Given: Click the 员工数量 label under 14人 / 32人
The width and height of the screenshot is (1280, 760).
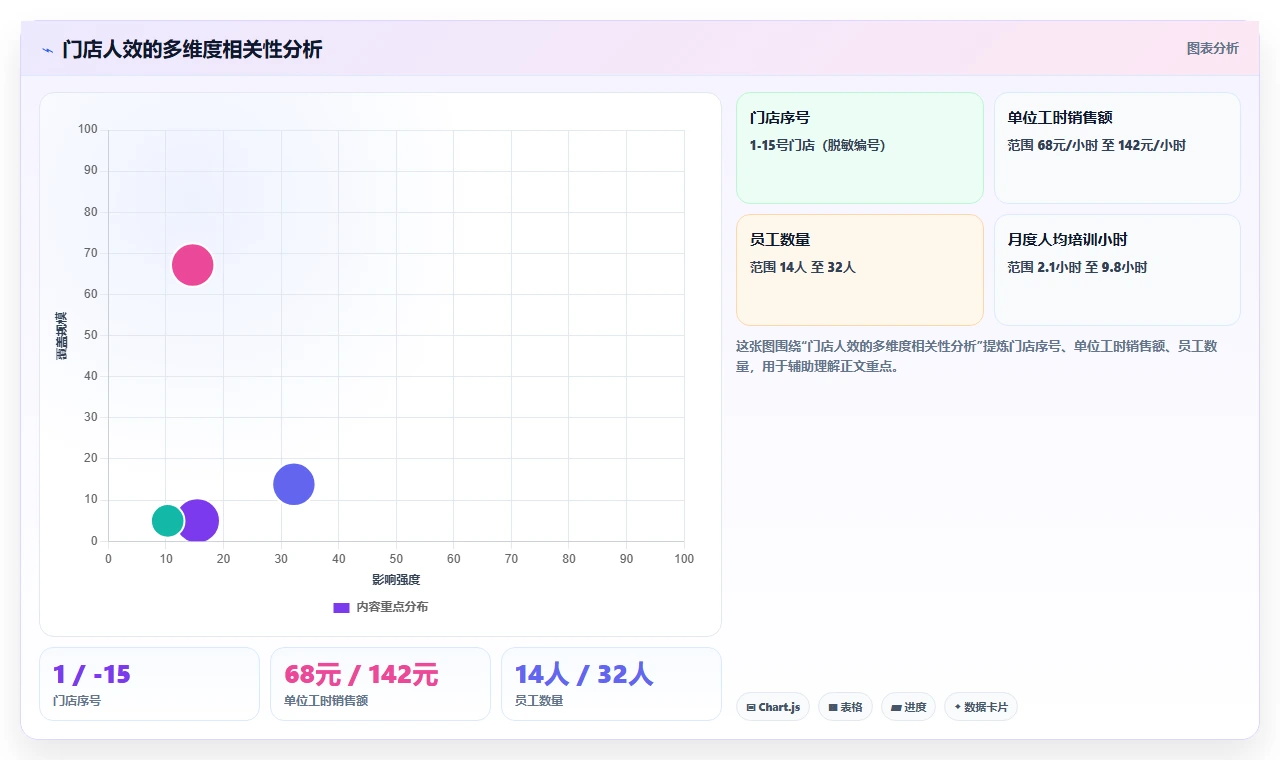Looking at the screenshot, I should tap(539, 701).
